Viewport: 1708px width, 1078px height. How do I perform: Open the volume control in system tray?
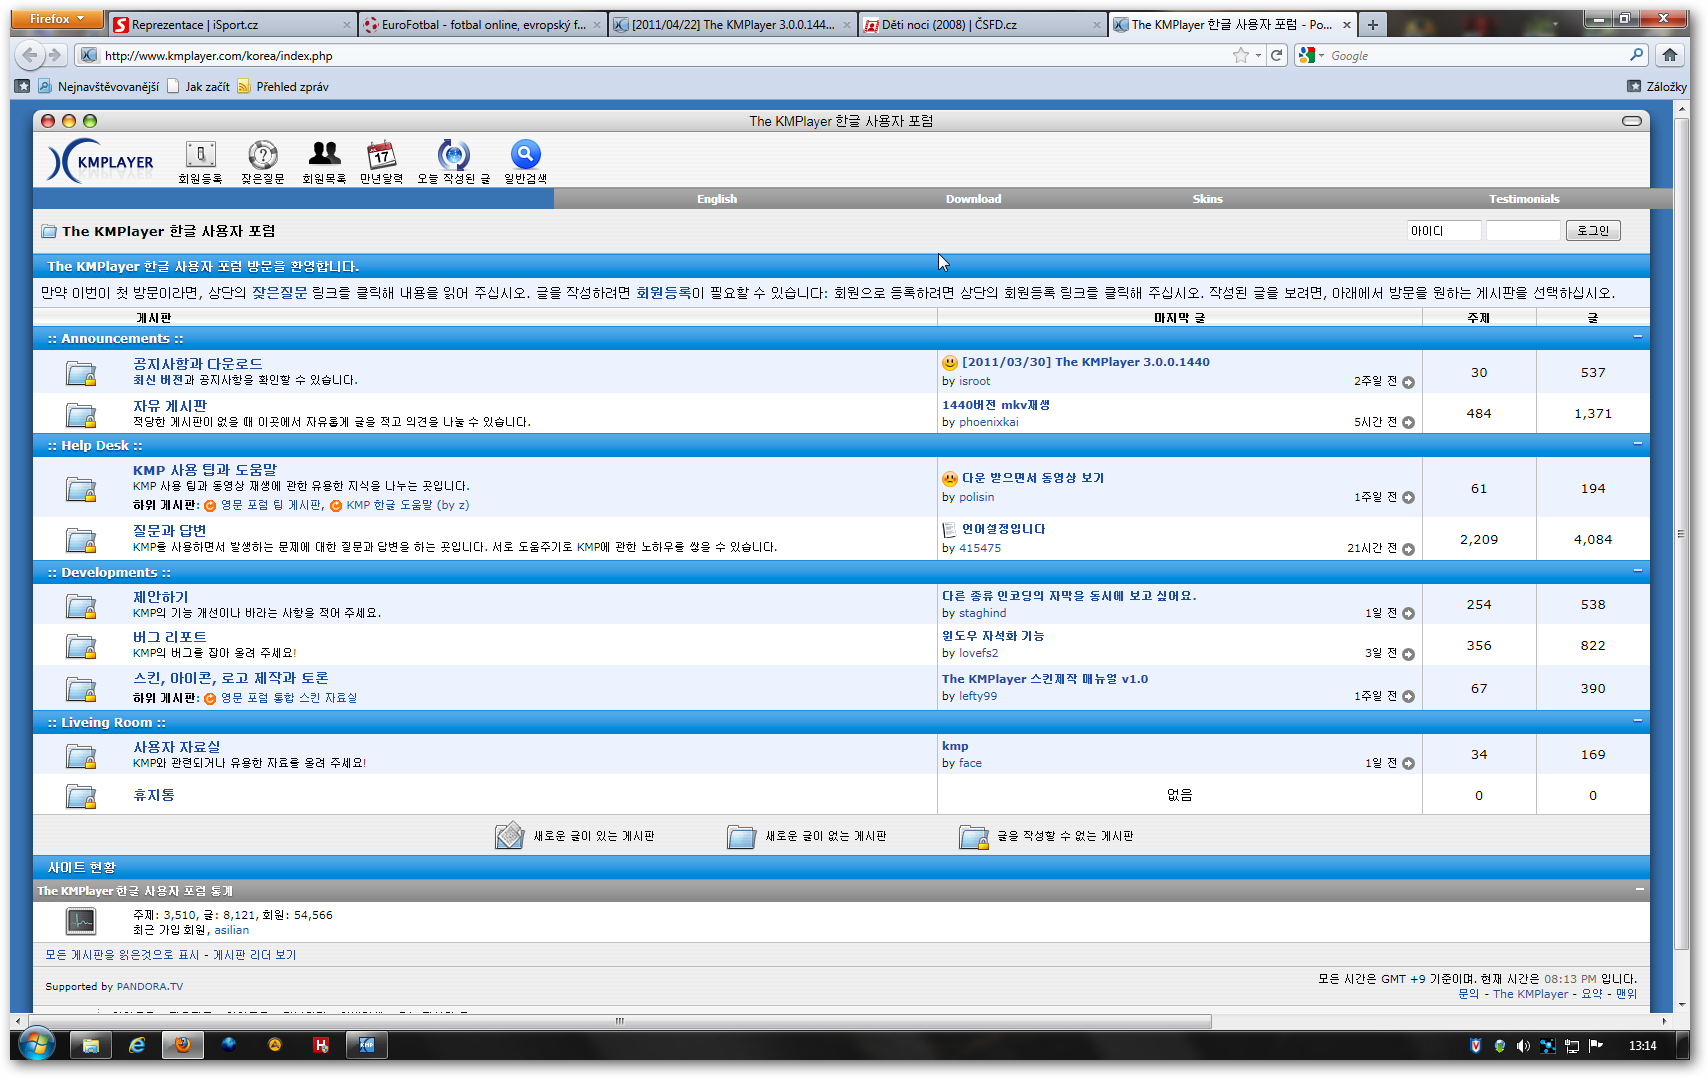[x=1523, y=1046]
